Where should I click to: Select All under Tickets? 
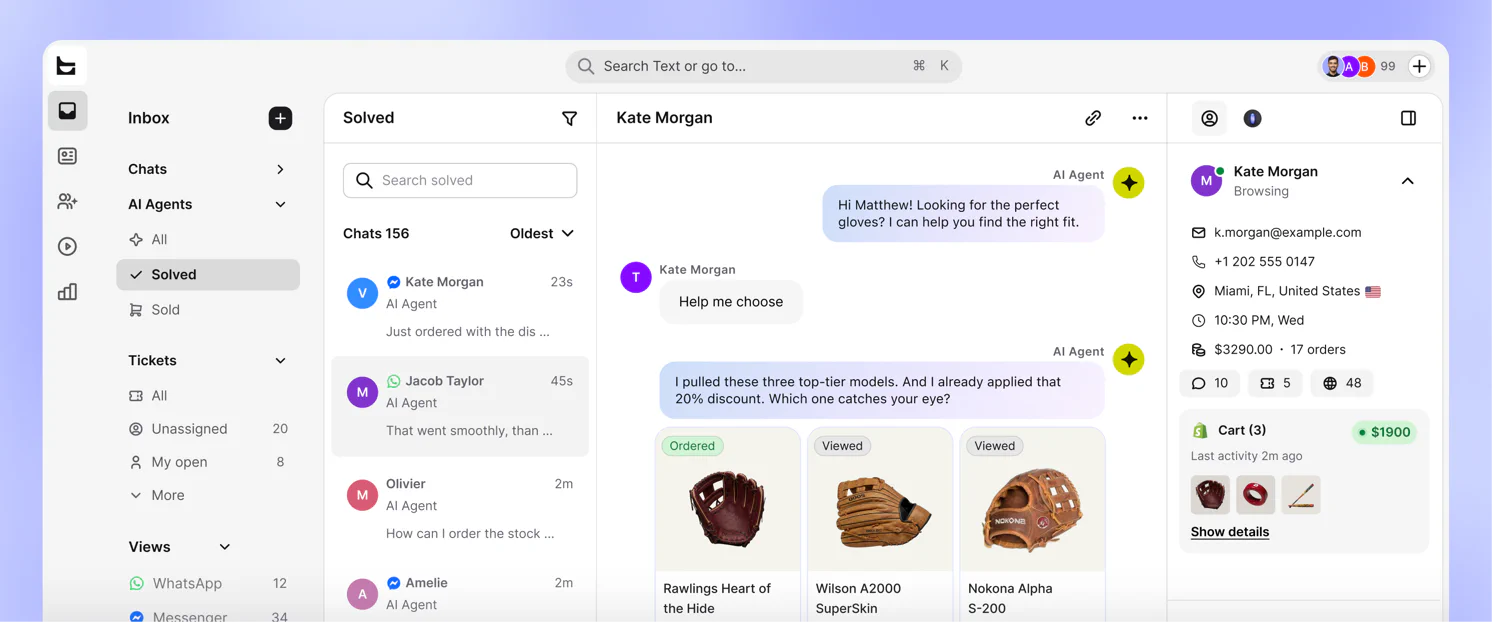[x=208, y=396]
